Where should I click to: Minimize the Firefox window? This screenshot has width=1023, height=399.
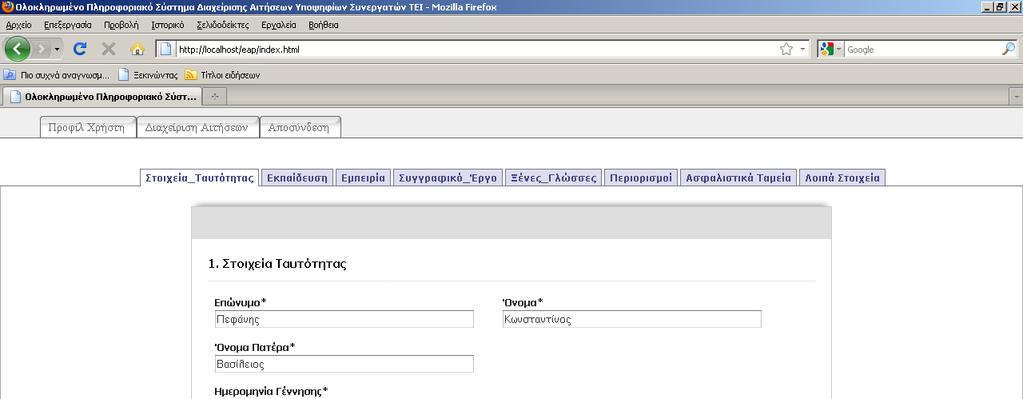point(986,7)
